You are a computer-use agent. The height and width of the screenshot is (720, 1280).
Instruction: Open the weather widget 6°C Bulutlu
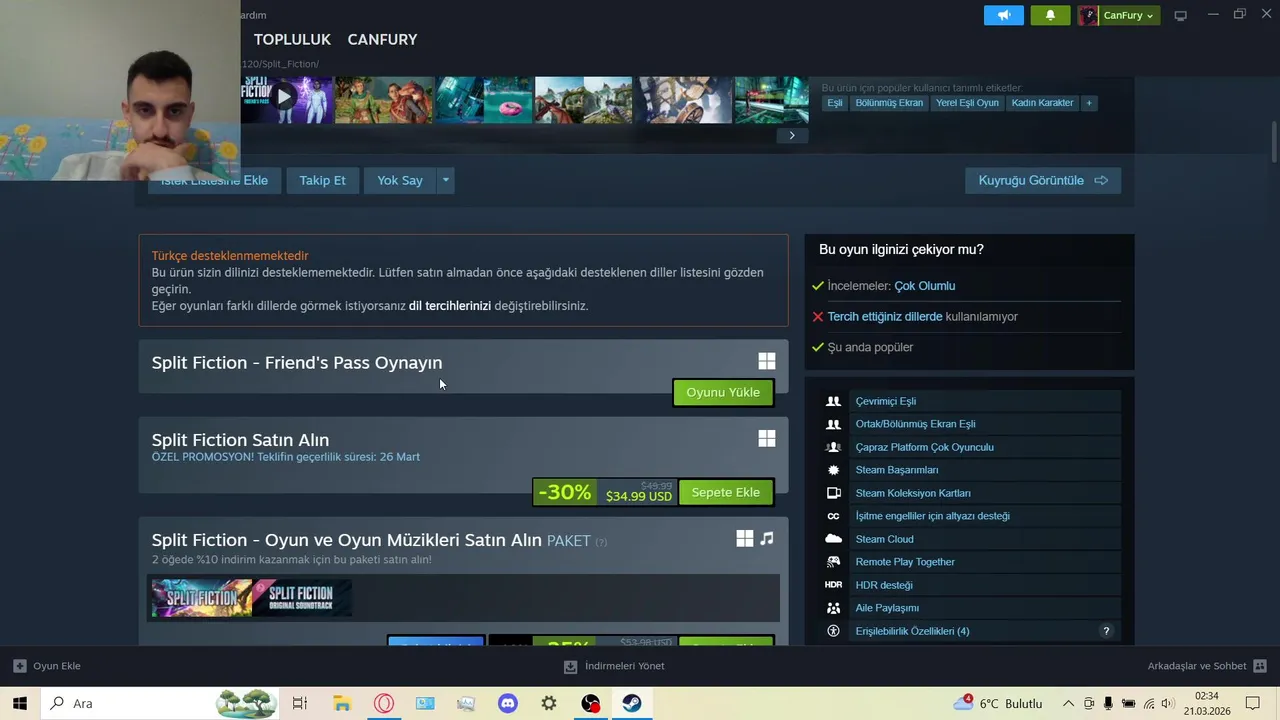[998, 703]
